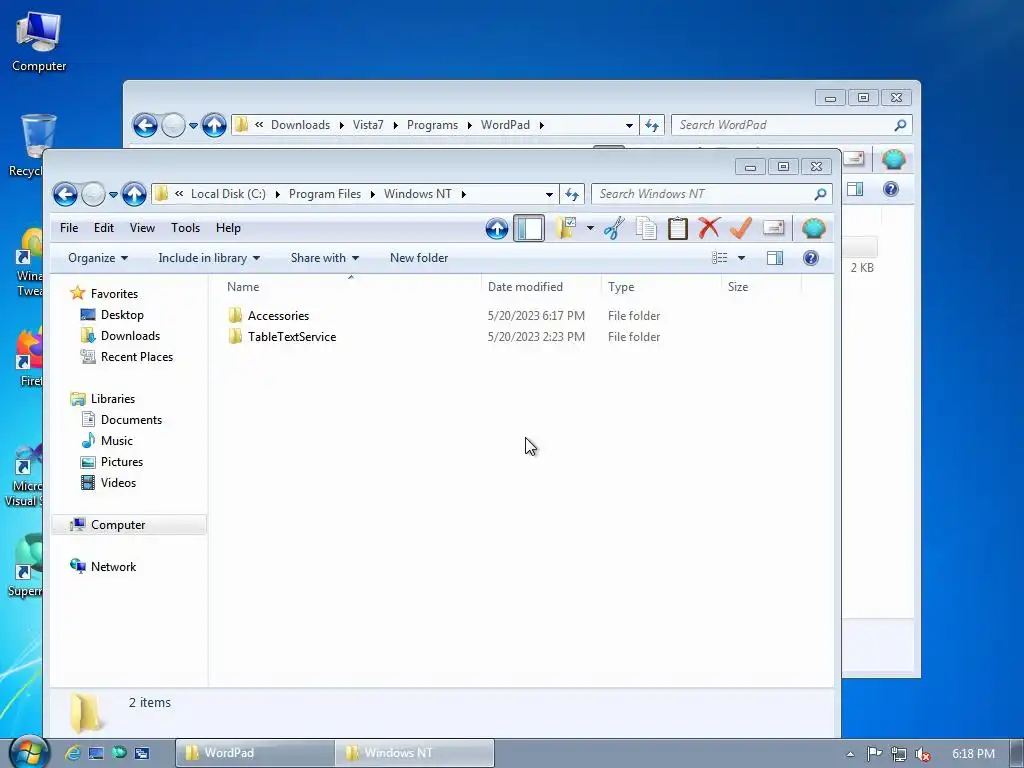Click the Cut scissors icon
The width and height of the screenshot is (1024, 768).
click(614, 228)
